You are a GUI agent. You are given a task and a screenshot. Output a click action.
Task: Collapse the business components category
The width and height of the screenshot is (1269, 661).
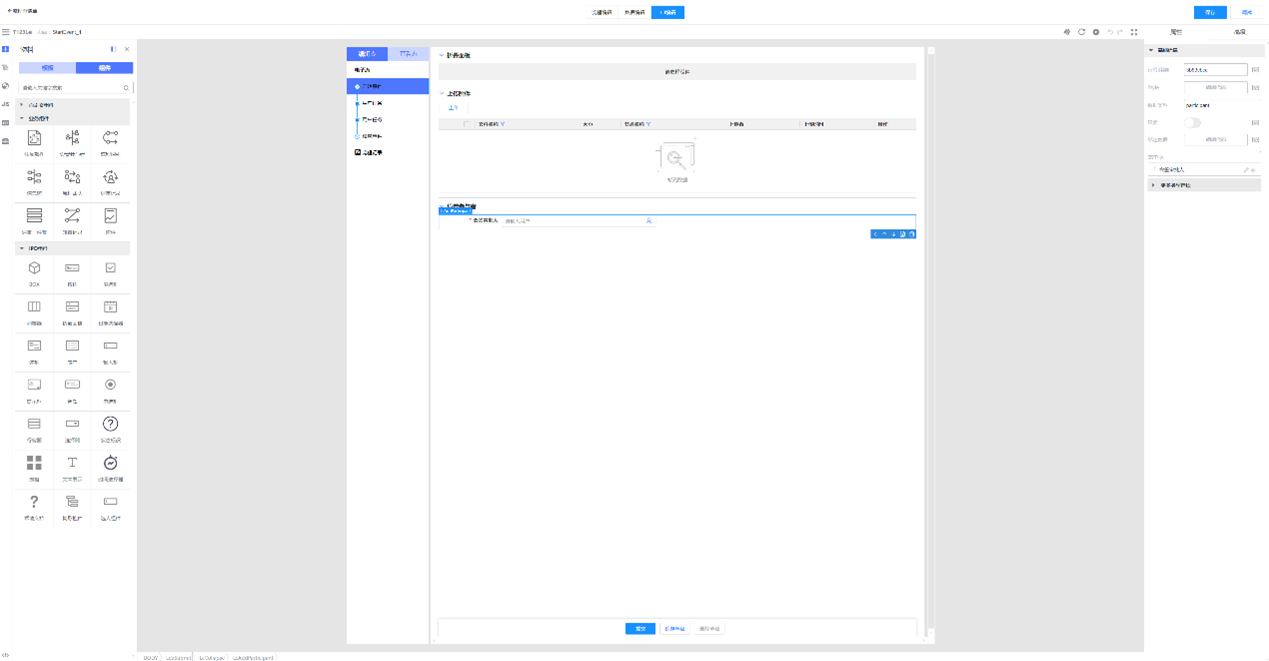[x=22, y=118]
